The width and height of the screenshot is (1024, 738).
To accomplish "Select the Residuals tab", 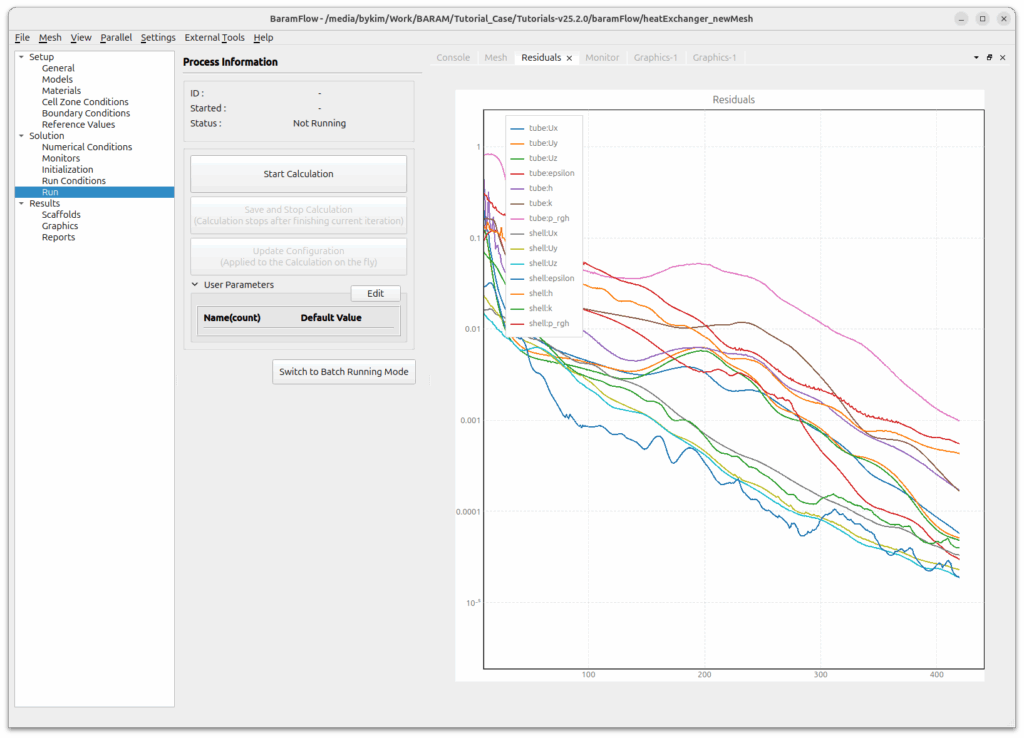I will (x=541, y=57).
